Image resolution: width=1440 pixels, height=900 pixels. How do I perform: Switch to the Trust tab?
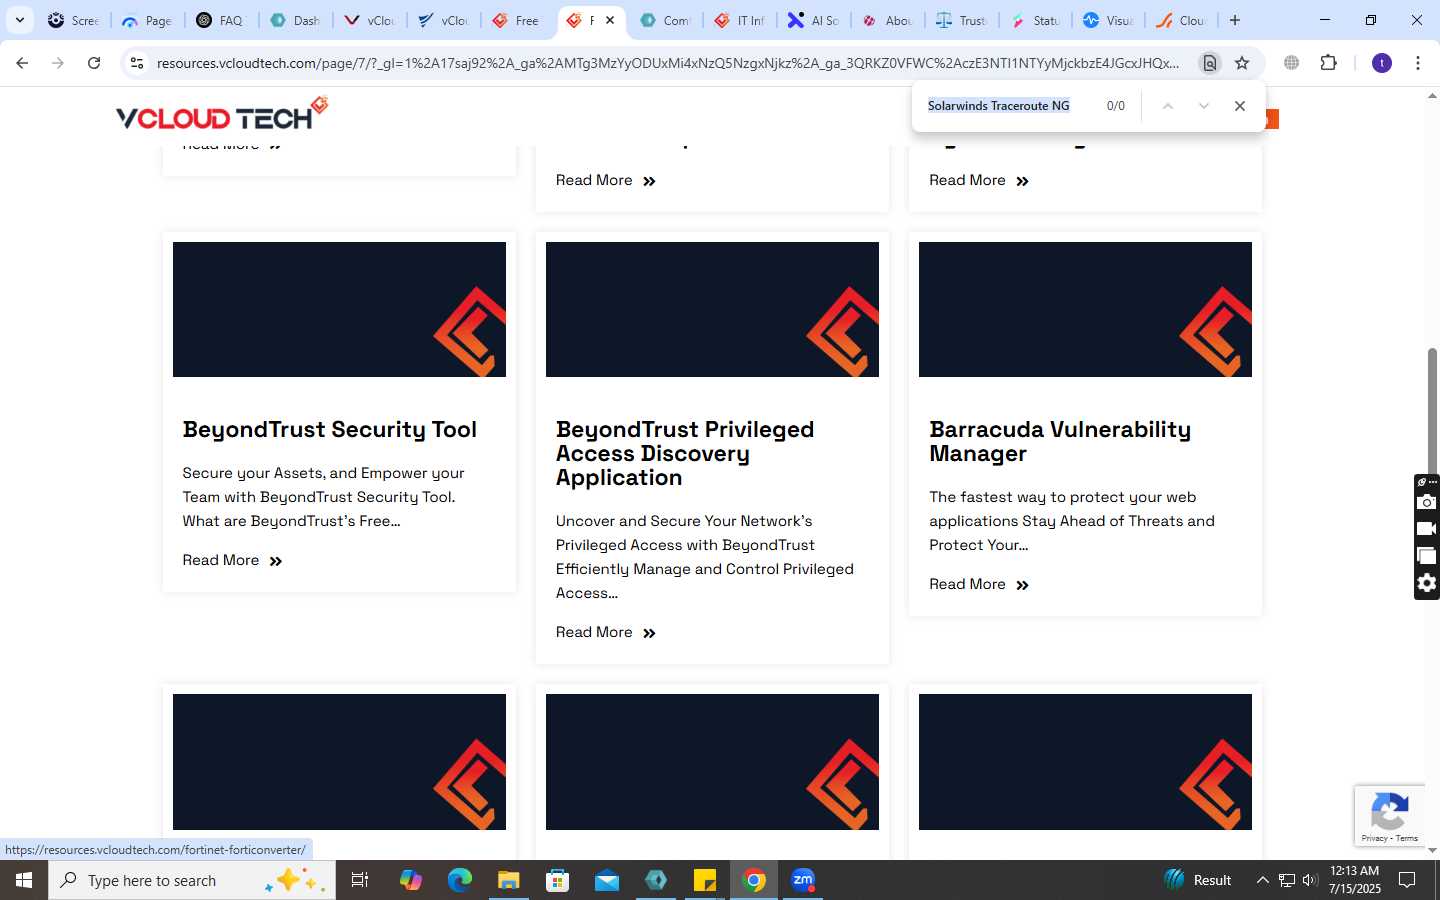click(x=962, y=20)
